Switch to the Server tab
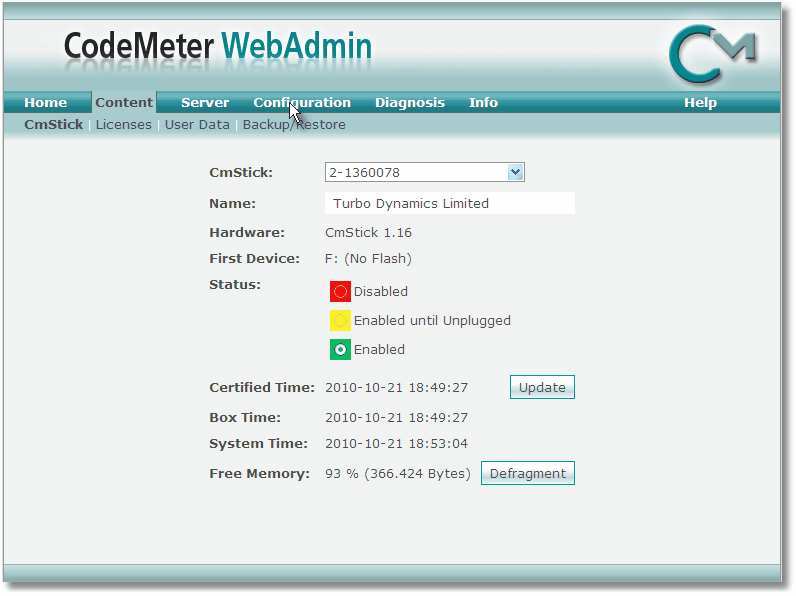The width and height of the screenshot is (796, 596). pyautogui.click(x=205, y=103)
